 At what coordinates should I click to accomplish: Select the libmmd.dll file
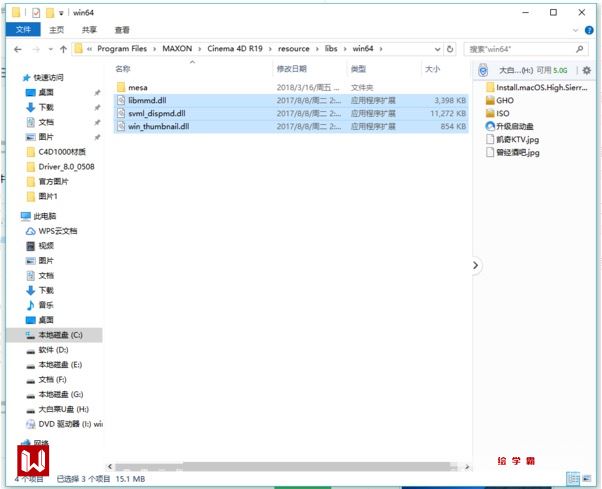pyautogui.click(x=291, y=101)
